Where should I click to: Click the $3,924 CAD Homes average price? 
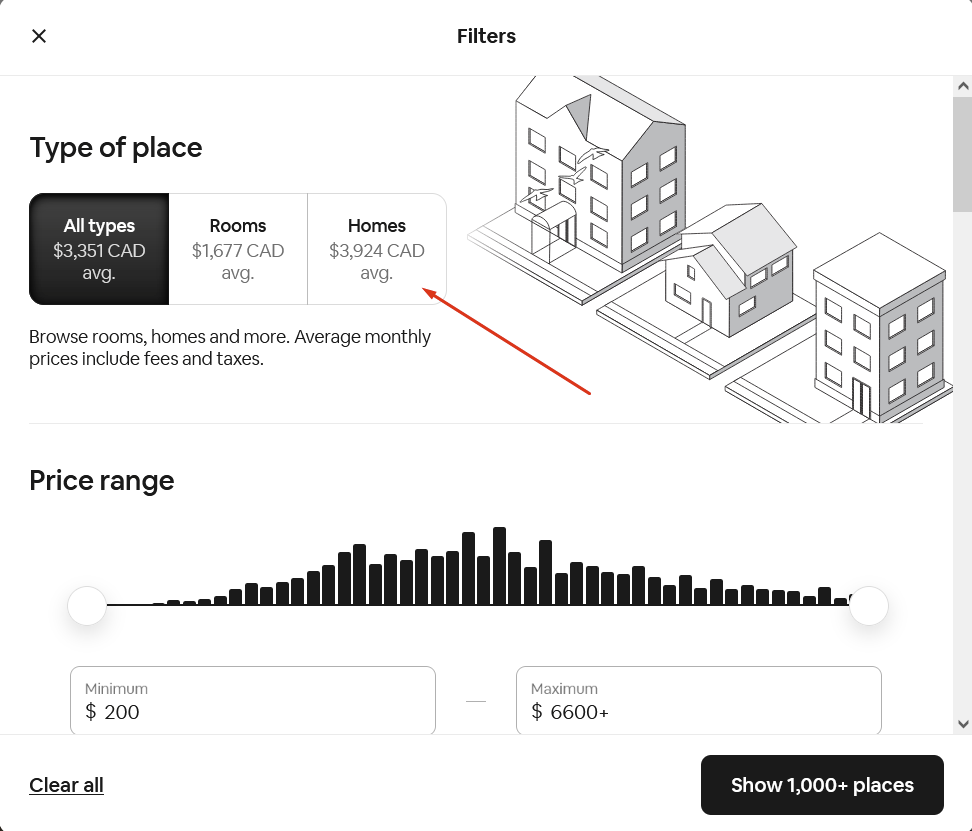tap(377, 250)
